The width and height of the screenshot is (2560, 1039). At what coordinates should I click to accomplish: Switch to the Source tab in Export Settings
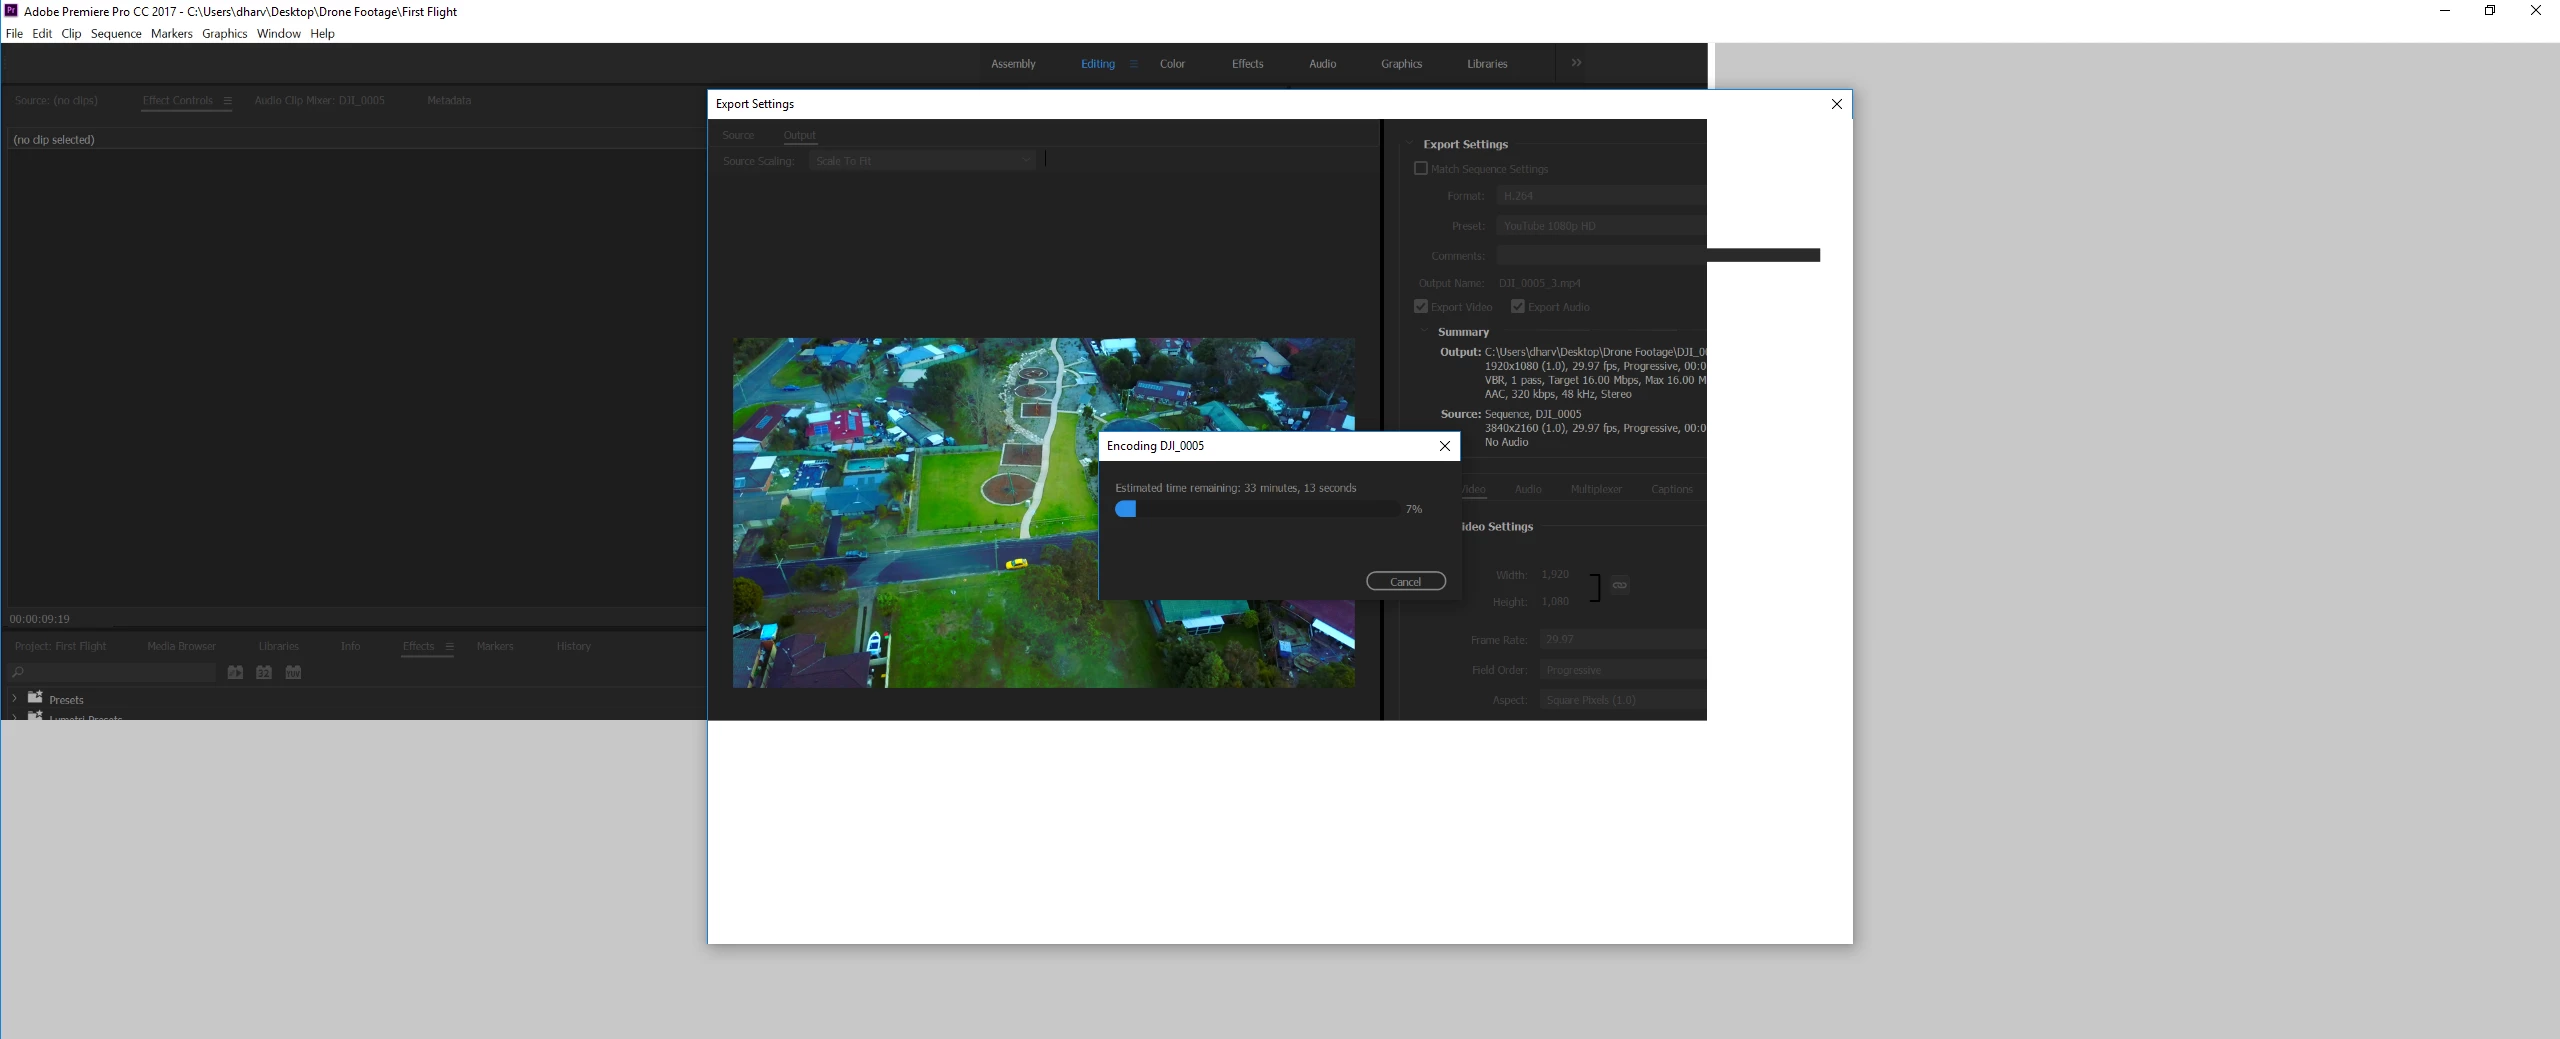738,135
